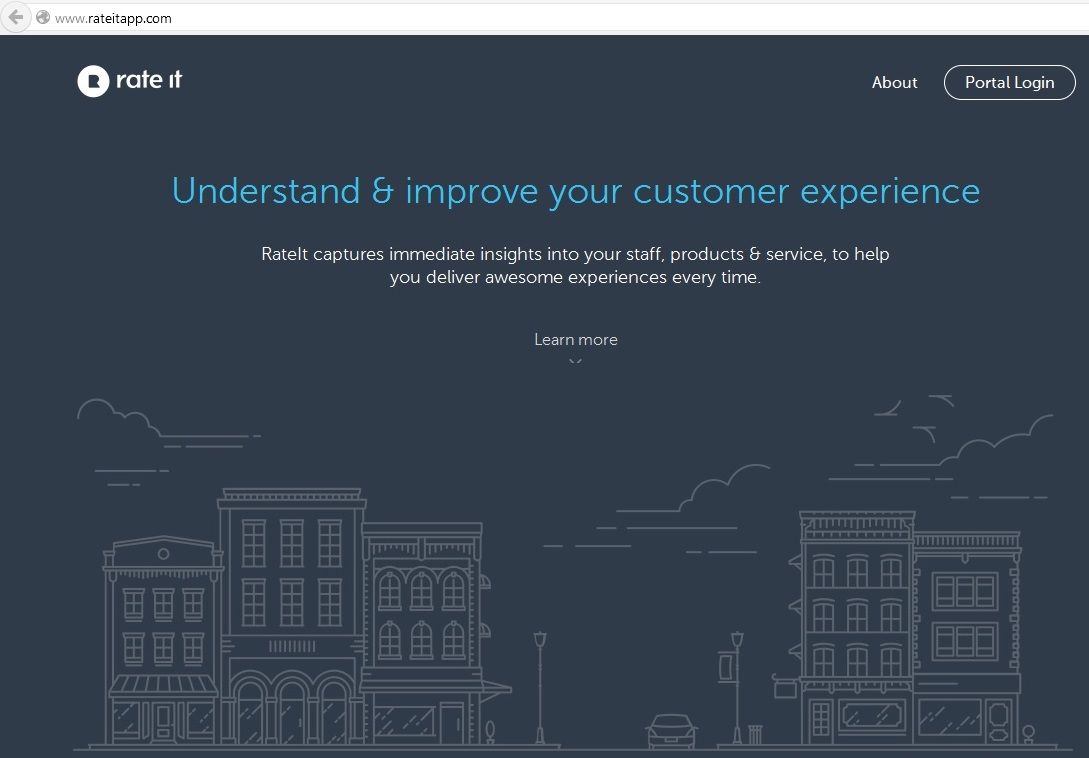Click the globe site-info icon in address bar
This screenshot has width=1089, height=758.
pyautogui.click(x=43, y=17)
